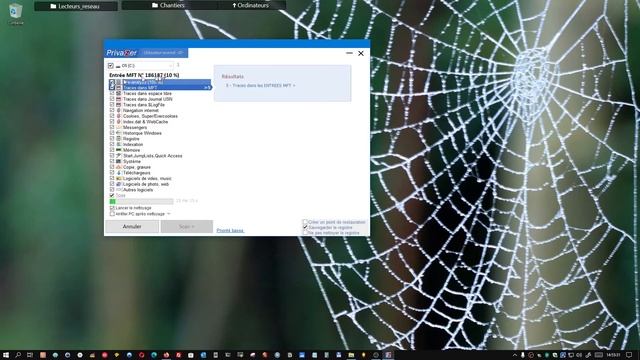Expand the arrow on the Traces dans MFT row

point(207,88)
